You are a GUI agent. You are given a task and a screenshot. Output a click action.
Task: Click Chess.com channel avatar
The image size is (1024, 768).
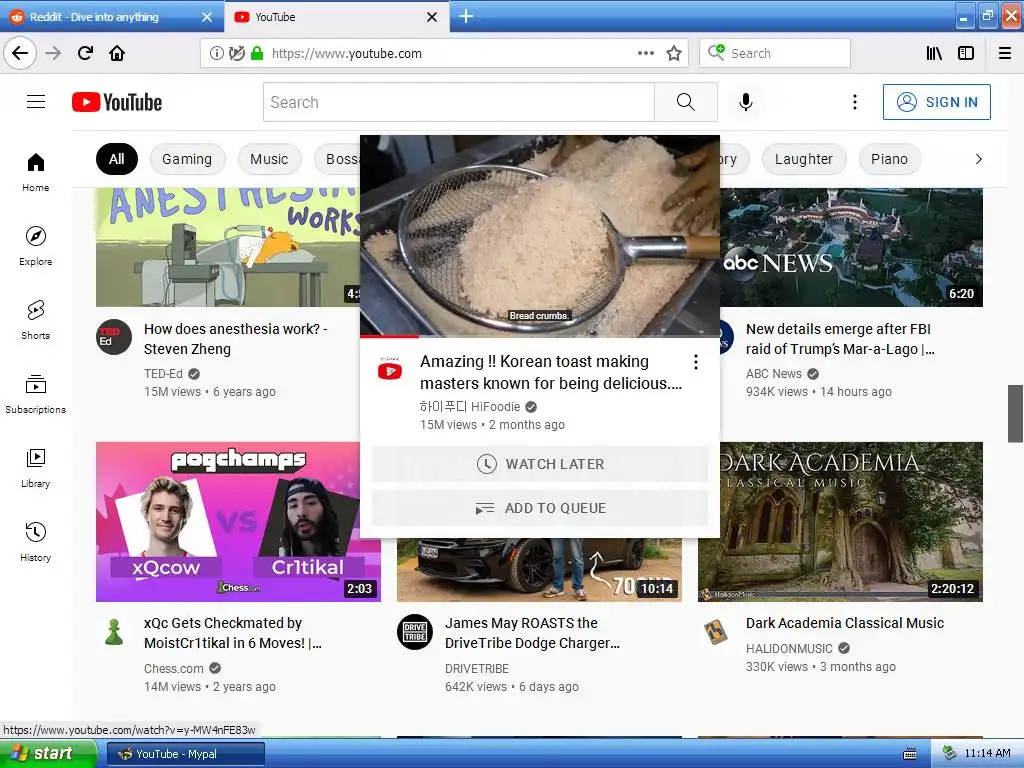pos(114,632)
